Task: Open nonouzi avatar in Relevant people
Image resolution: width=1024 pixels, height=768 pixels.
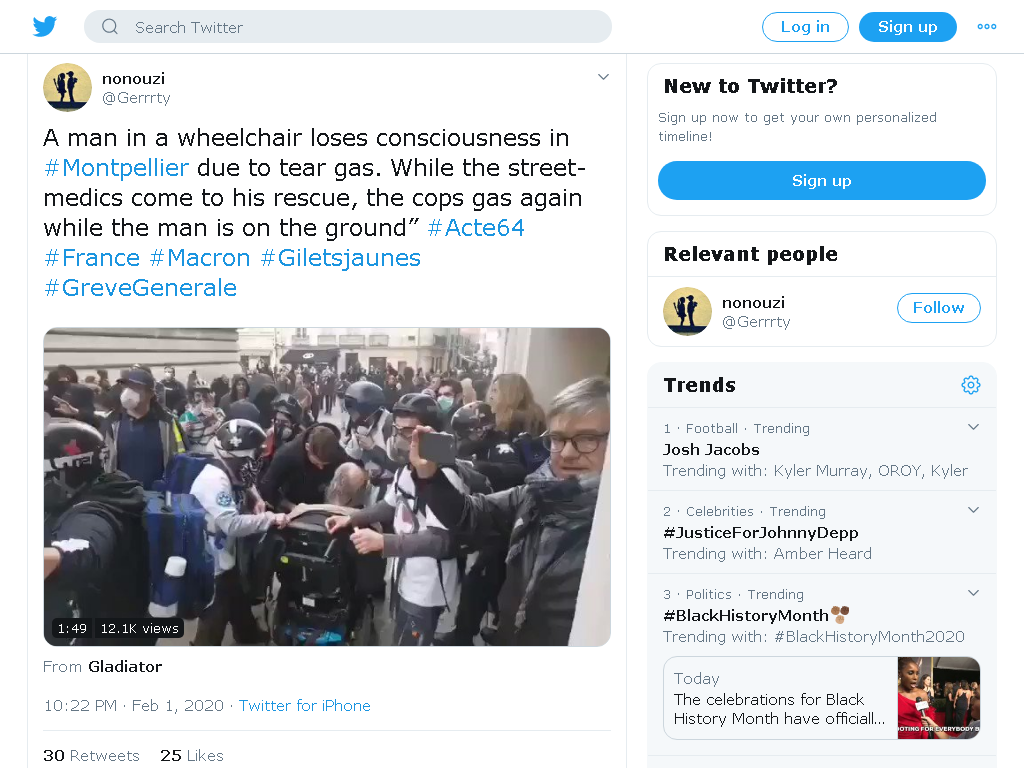Action: coord(687,312)
